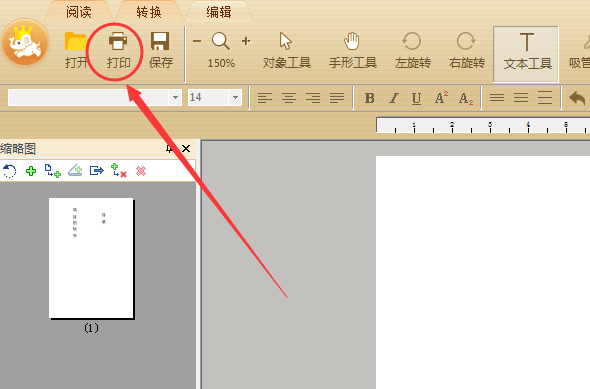The image size is (590, 389).
Task: Toggle bold formatting
Action: click(370, 98)
